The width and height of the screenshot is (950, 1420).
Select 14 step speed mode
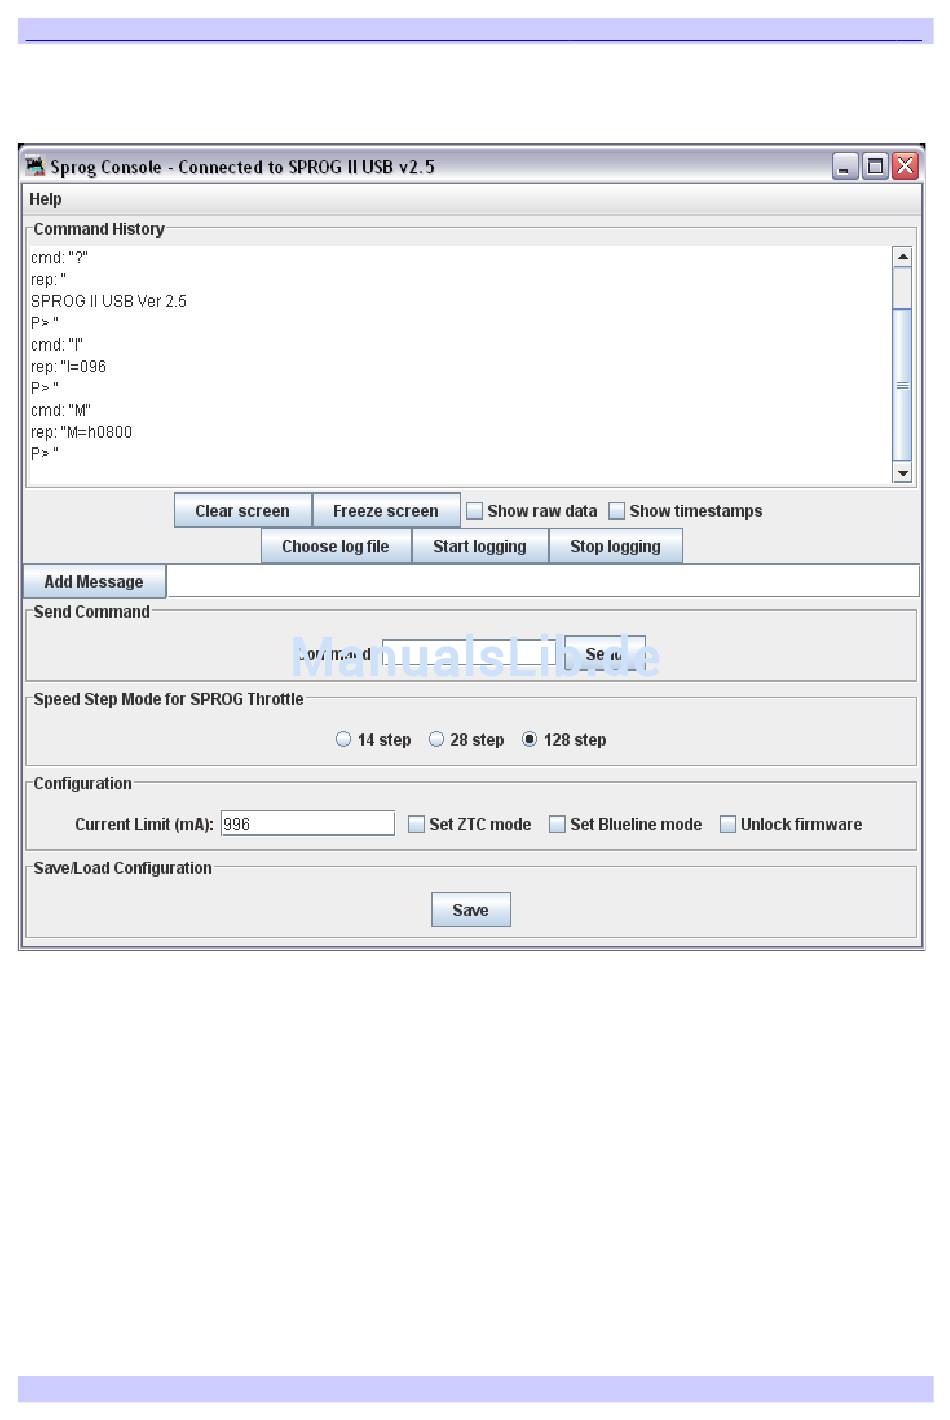click(x=344, y=739)
